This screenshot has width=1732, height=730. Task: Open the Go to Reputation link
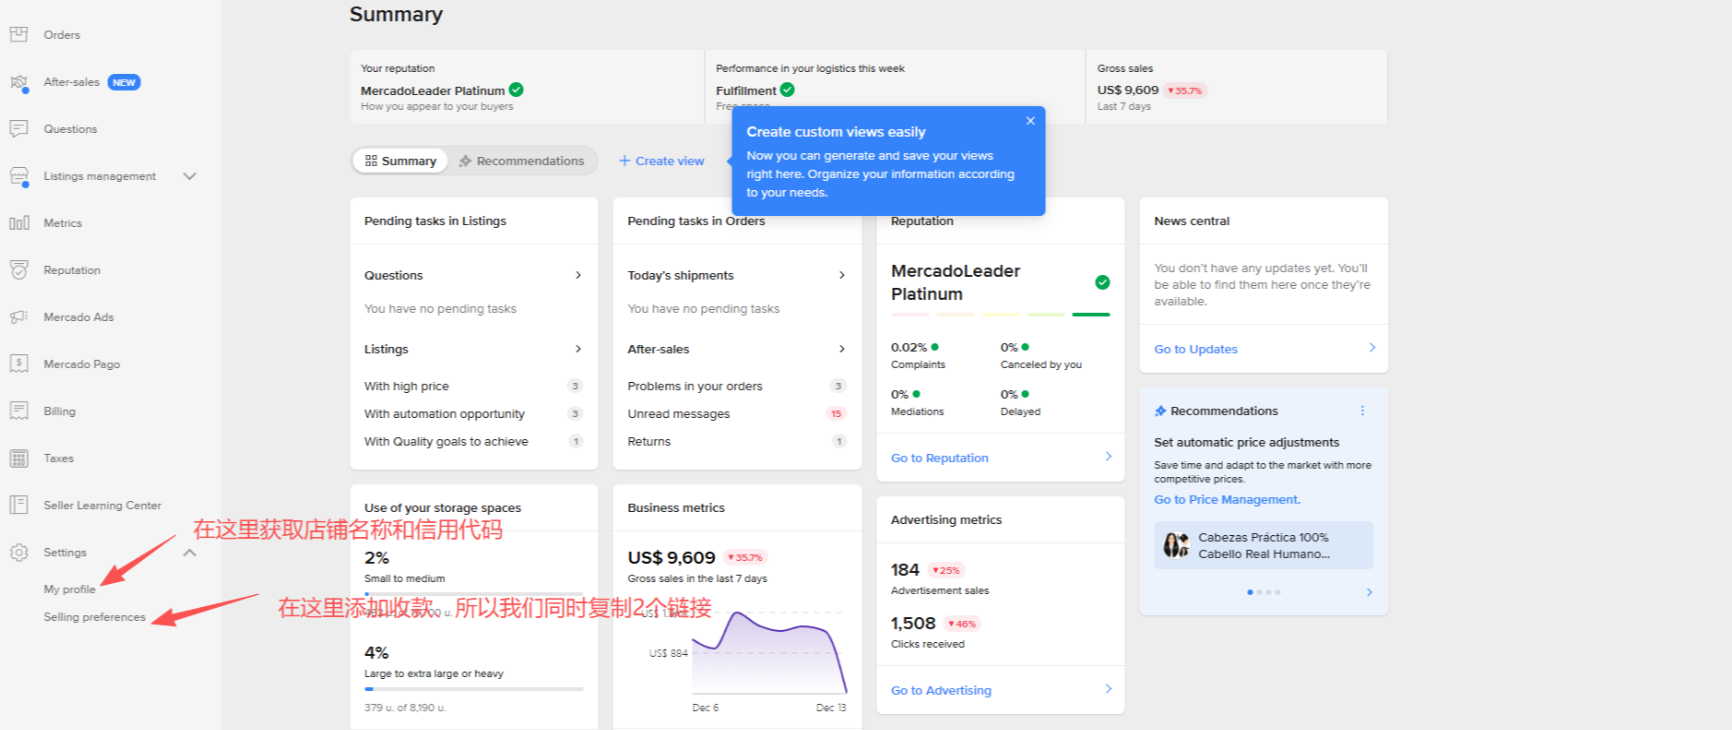[939, 458]
